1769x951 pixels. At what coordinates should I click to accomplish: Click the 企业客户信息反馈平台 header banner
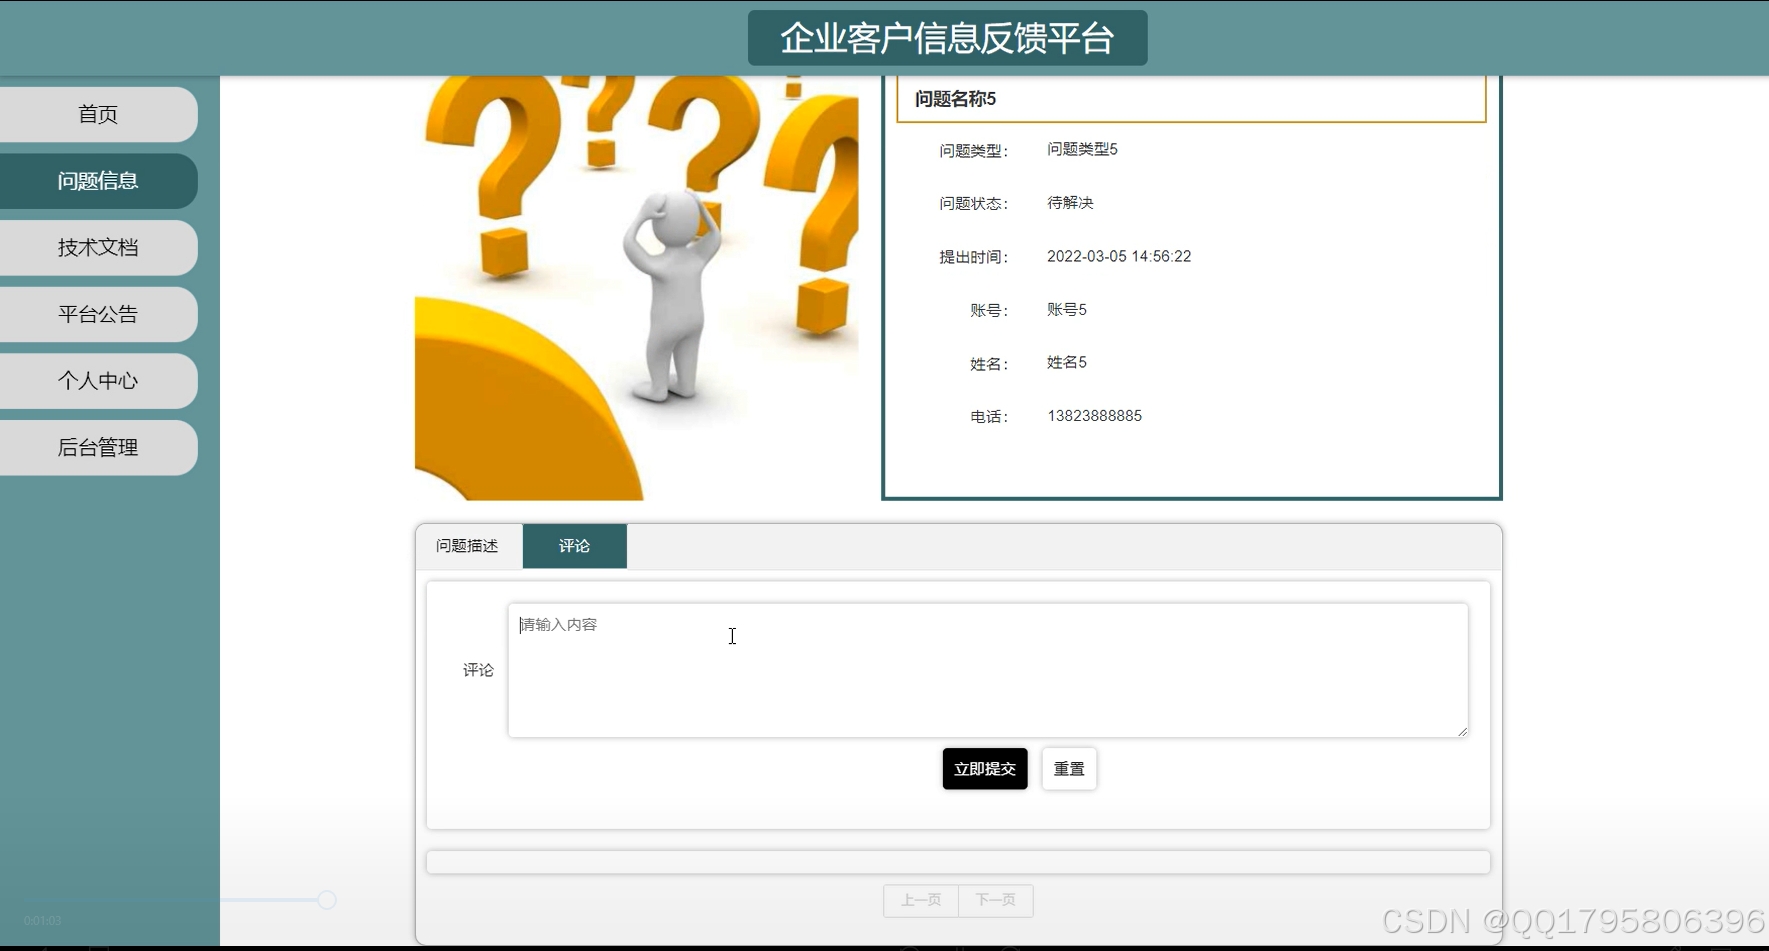(946, 38)
